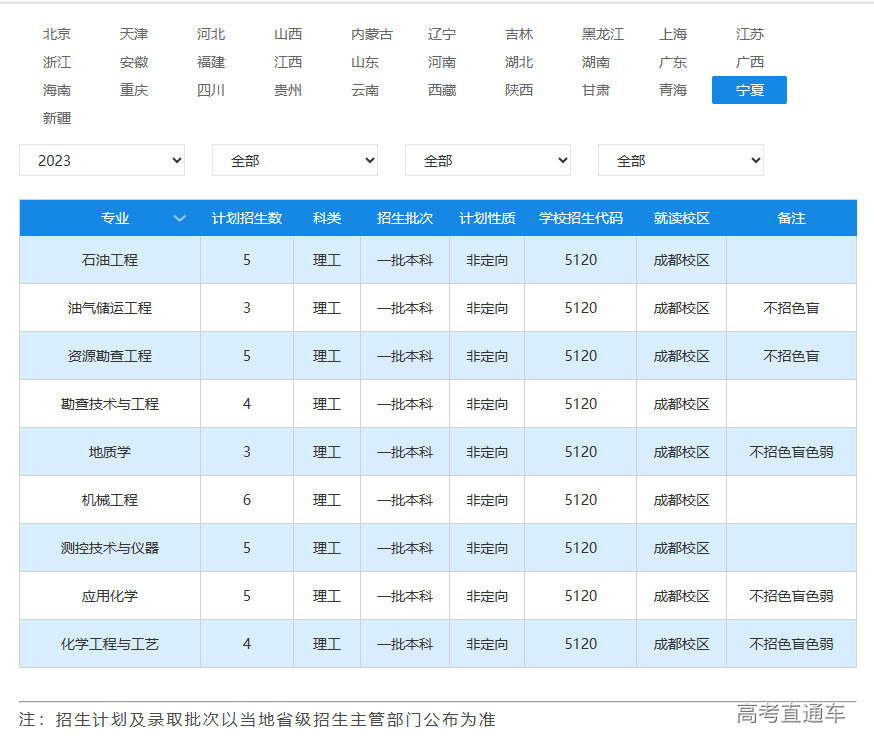This screenshot has height=753, width=874.
Task: Select the 四川 province link
Action: [211, 89]
